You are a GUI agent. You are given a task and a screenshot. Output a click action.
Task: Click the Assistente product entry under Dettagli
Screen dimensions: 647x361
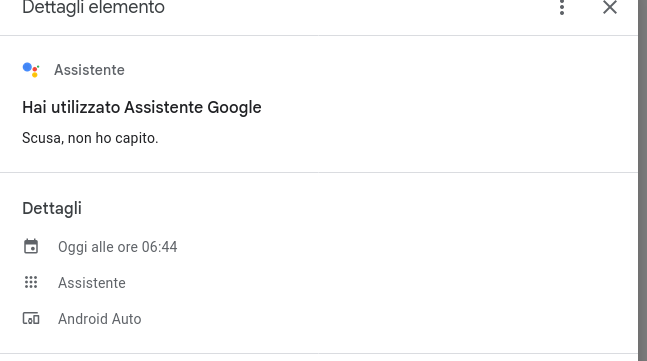click(92, 283)
